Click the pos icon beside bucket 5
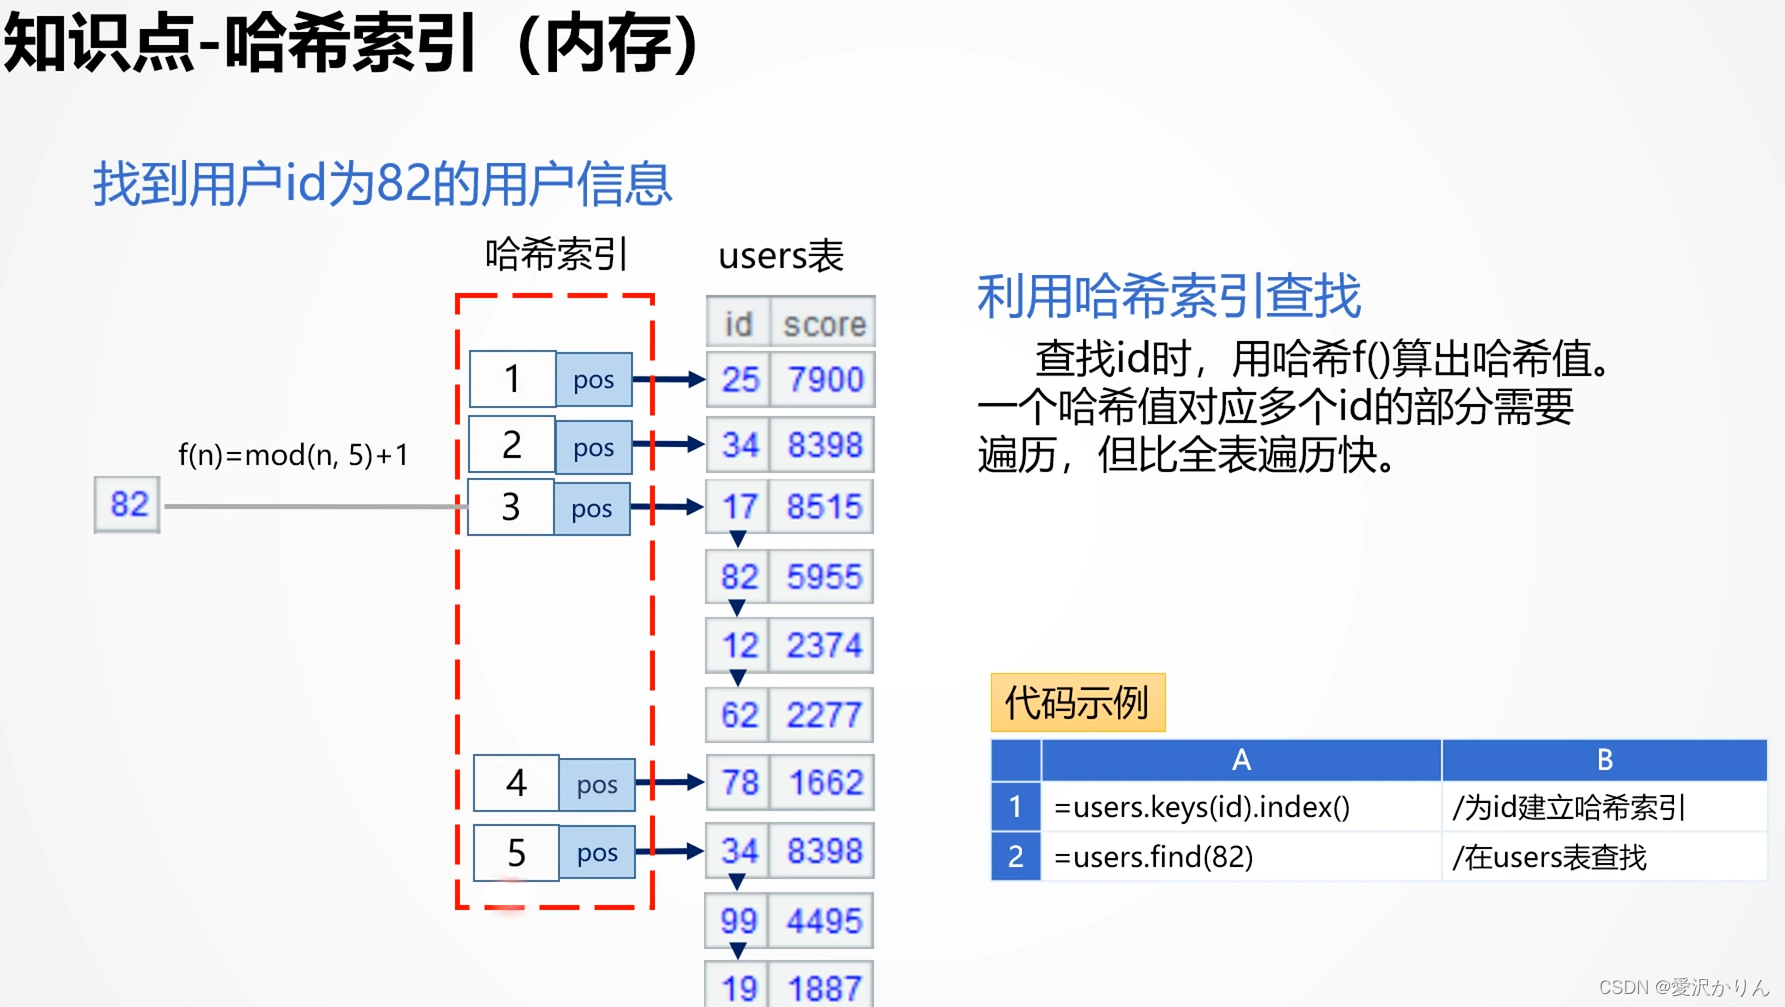This screenshot has height=1007, width=1785. [597, 853]
